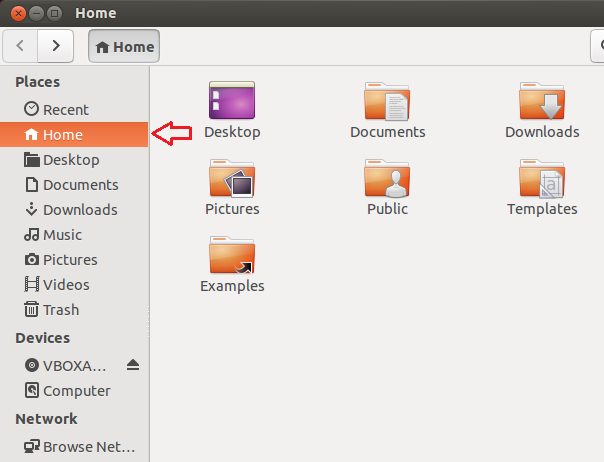Screen dimensions: 604x462
Task: Open the Documents folder icon in main view
Action: 387,101
